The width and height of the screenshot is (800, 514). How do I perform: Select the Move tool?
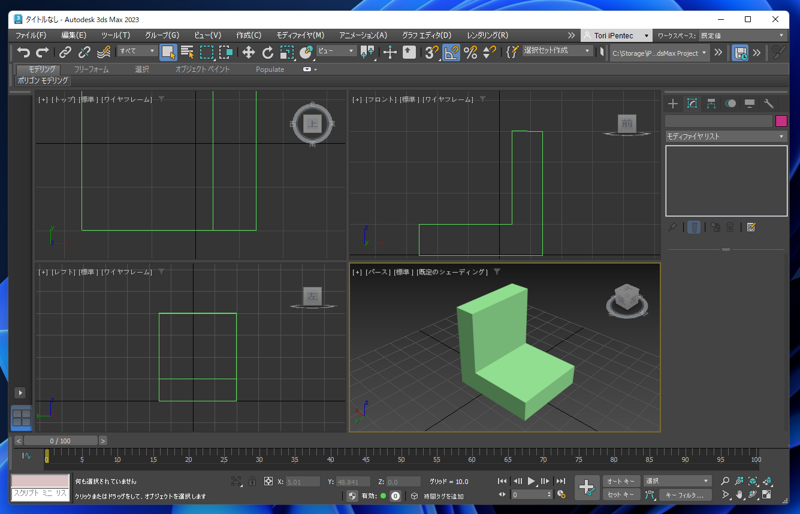(x=248, y=52)
